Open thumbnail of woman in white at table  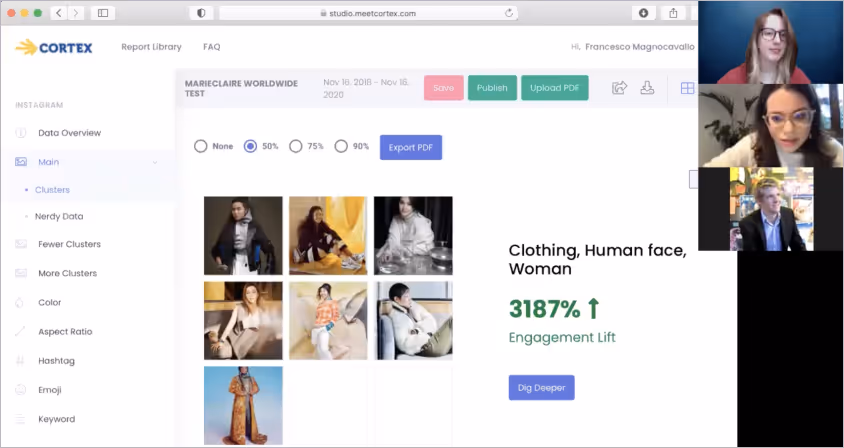[413, 235]
